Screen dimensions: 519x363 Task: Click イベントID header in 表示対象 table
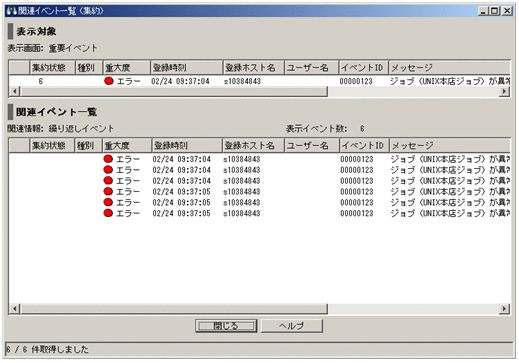click(x=364, y=68)
